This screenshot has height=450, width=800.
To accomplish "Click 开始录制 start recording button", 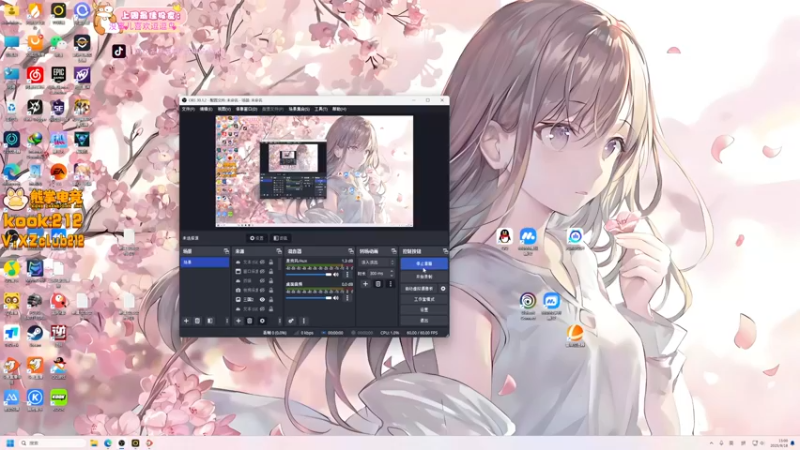I will (x=424, y=277).
